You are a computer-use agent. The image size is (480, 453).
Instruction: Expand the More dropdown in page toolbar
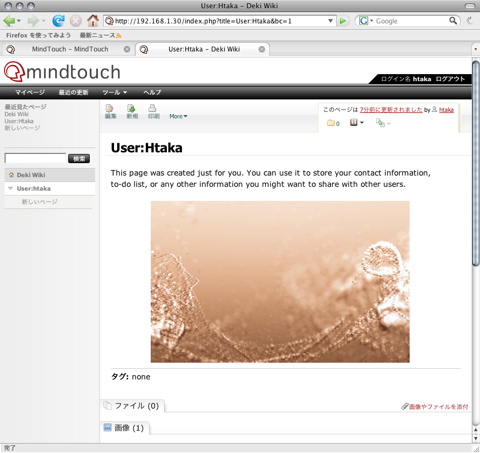click(178, 116)
